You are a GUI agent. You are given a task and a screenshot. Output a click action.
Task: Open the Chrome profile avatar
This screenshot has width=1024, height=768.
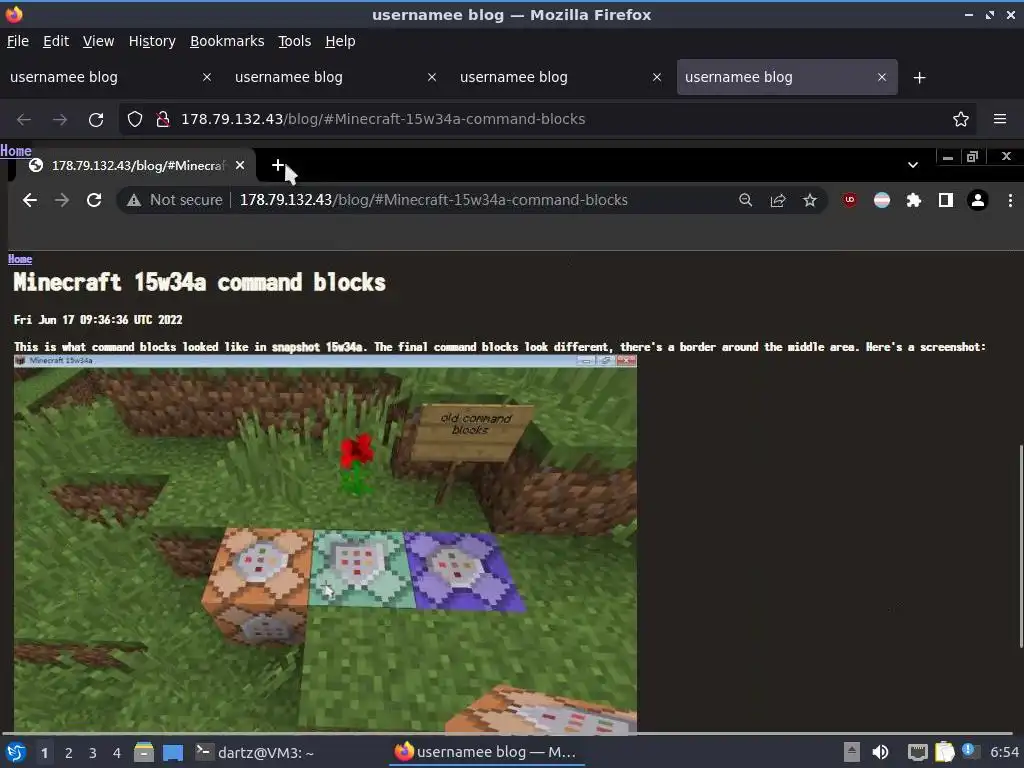pyautogui.click(x=978, y=200)
